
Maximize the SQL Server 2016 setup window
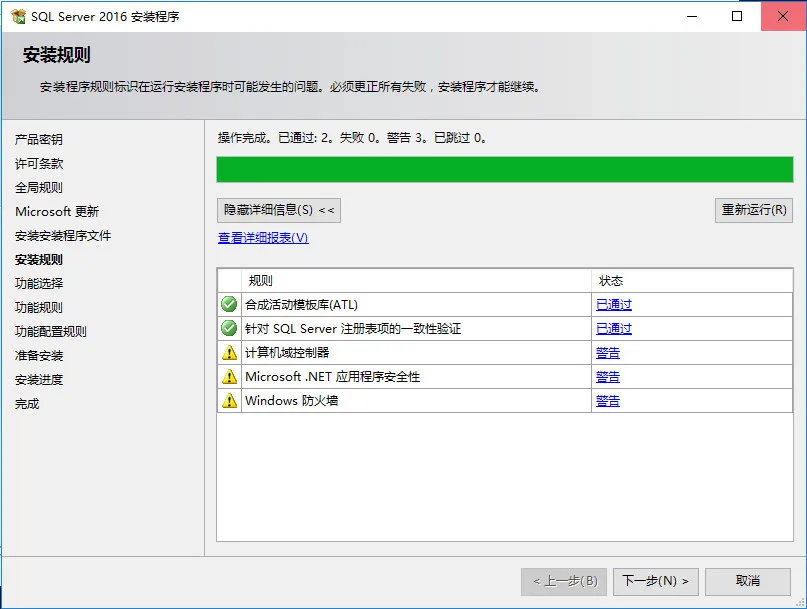(x=737, y=16)
